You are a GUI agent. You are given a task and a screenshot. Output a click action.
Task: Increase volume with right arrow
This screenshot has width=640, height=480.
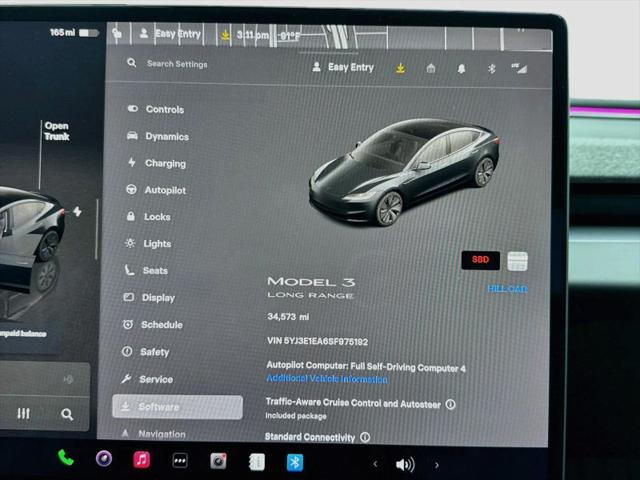tap(437, 465)
